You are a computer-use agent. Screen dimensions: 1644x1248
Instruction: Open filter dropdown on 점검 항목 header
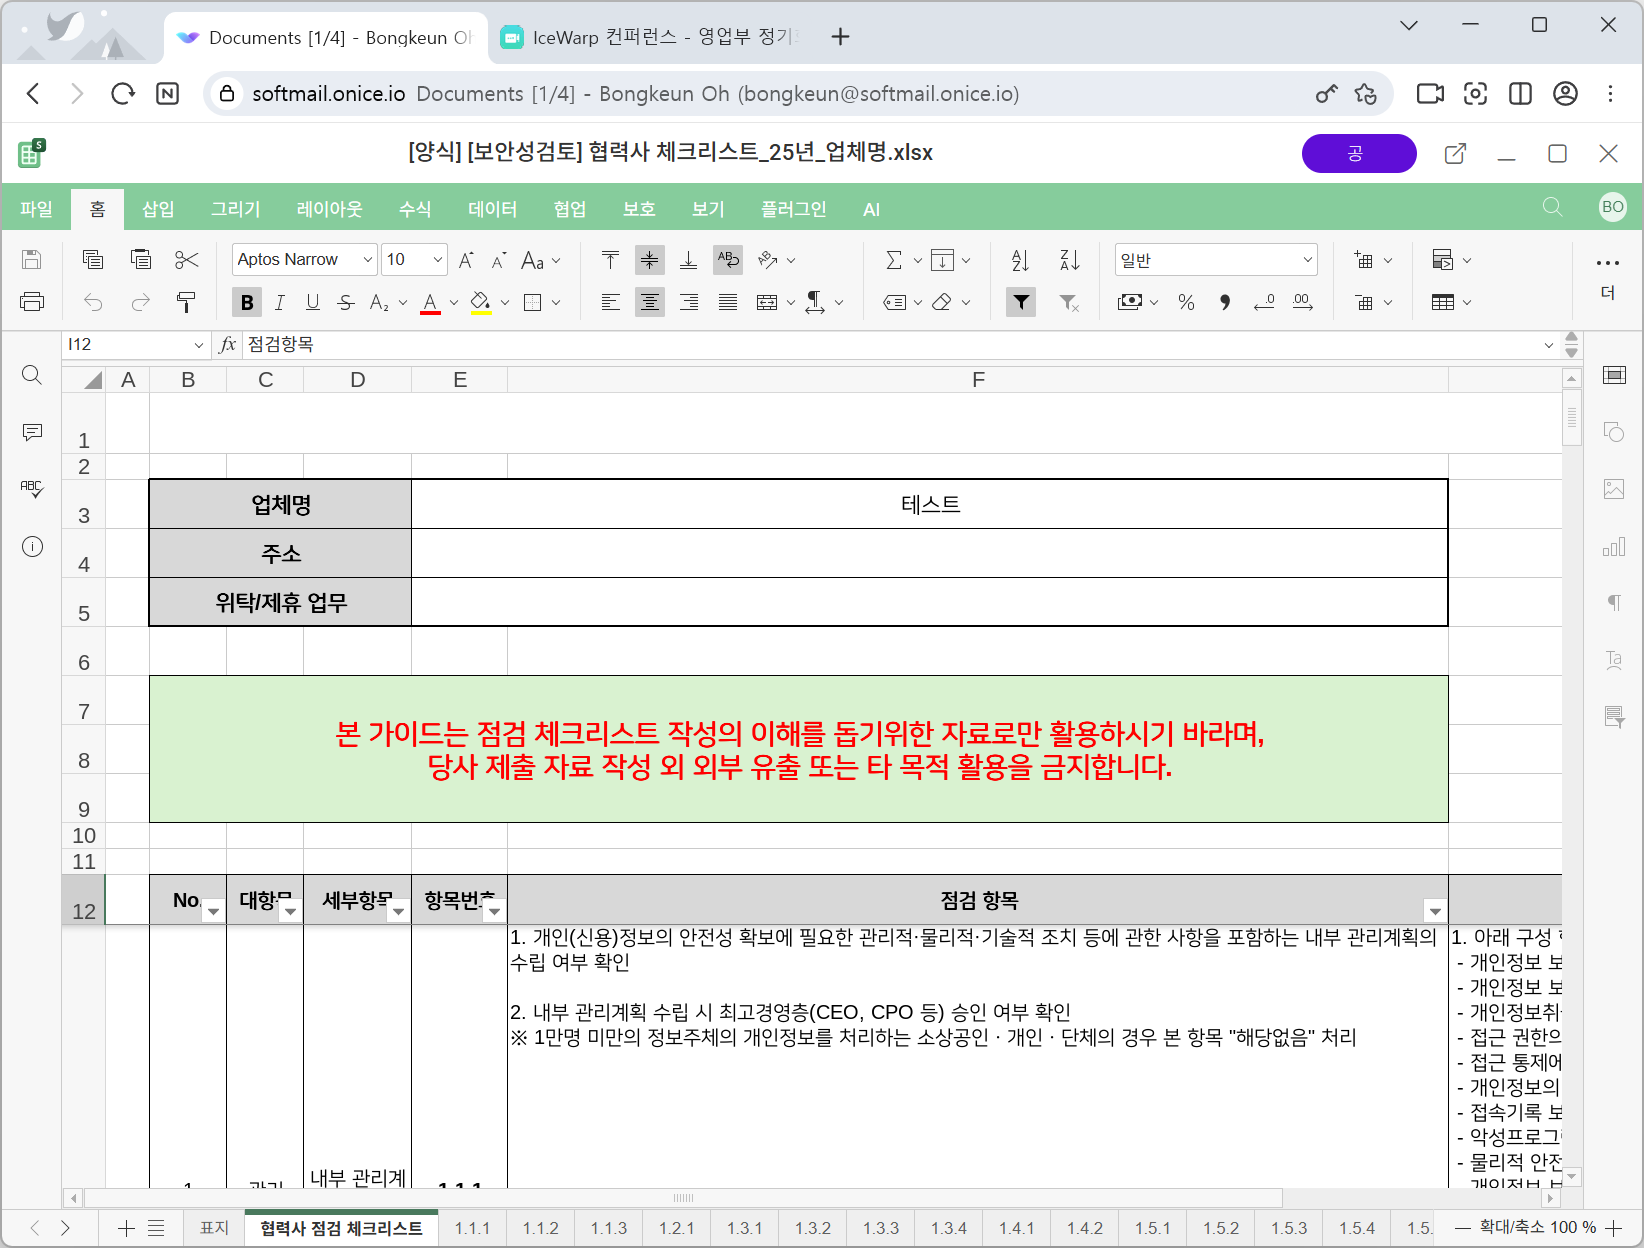[1435, 911]
